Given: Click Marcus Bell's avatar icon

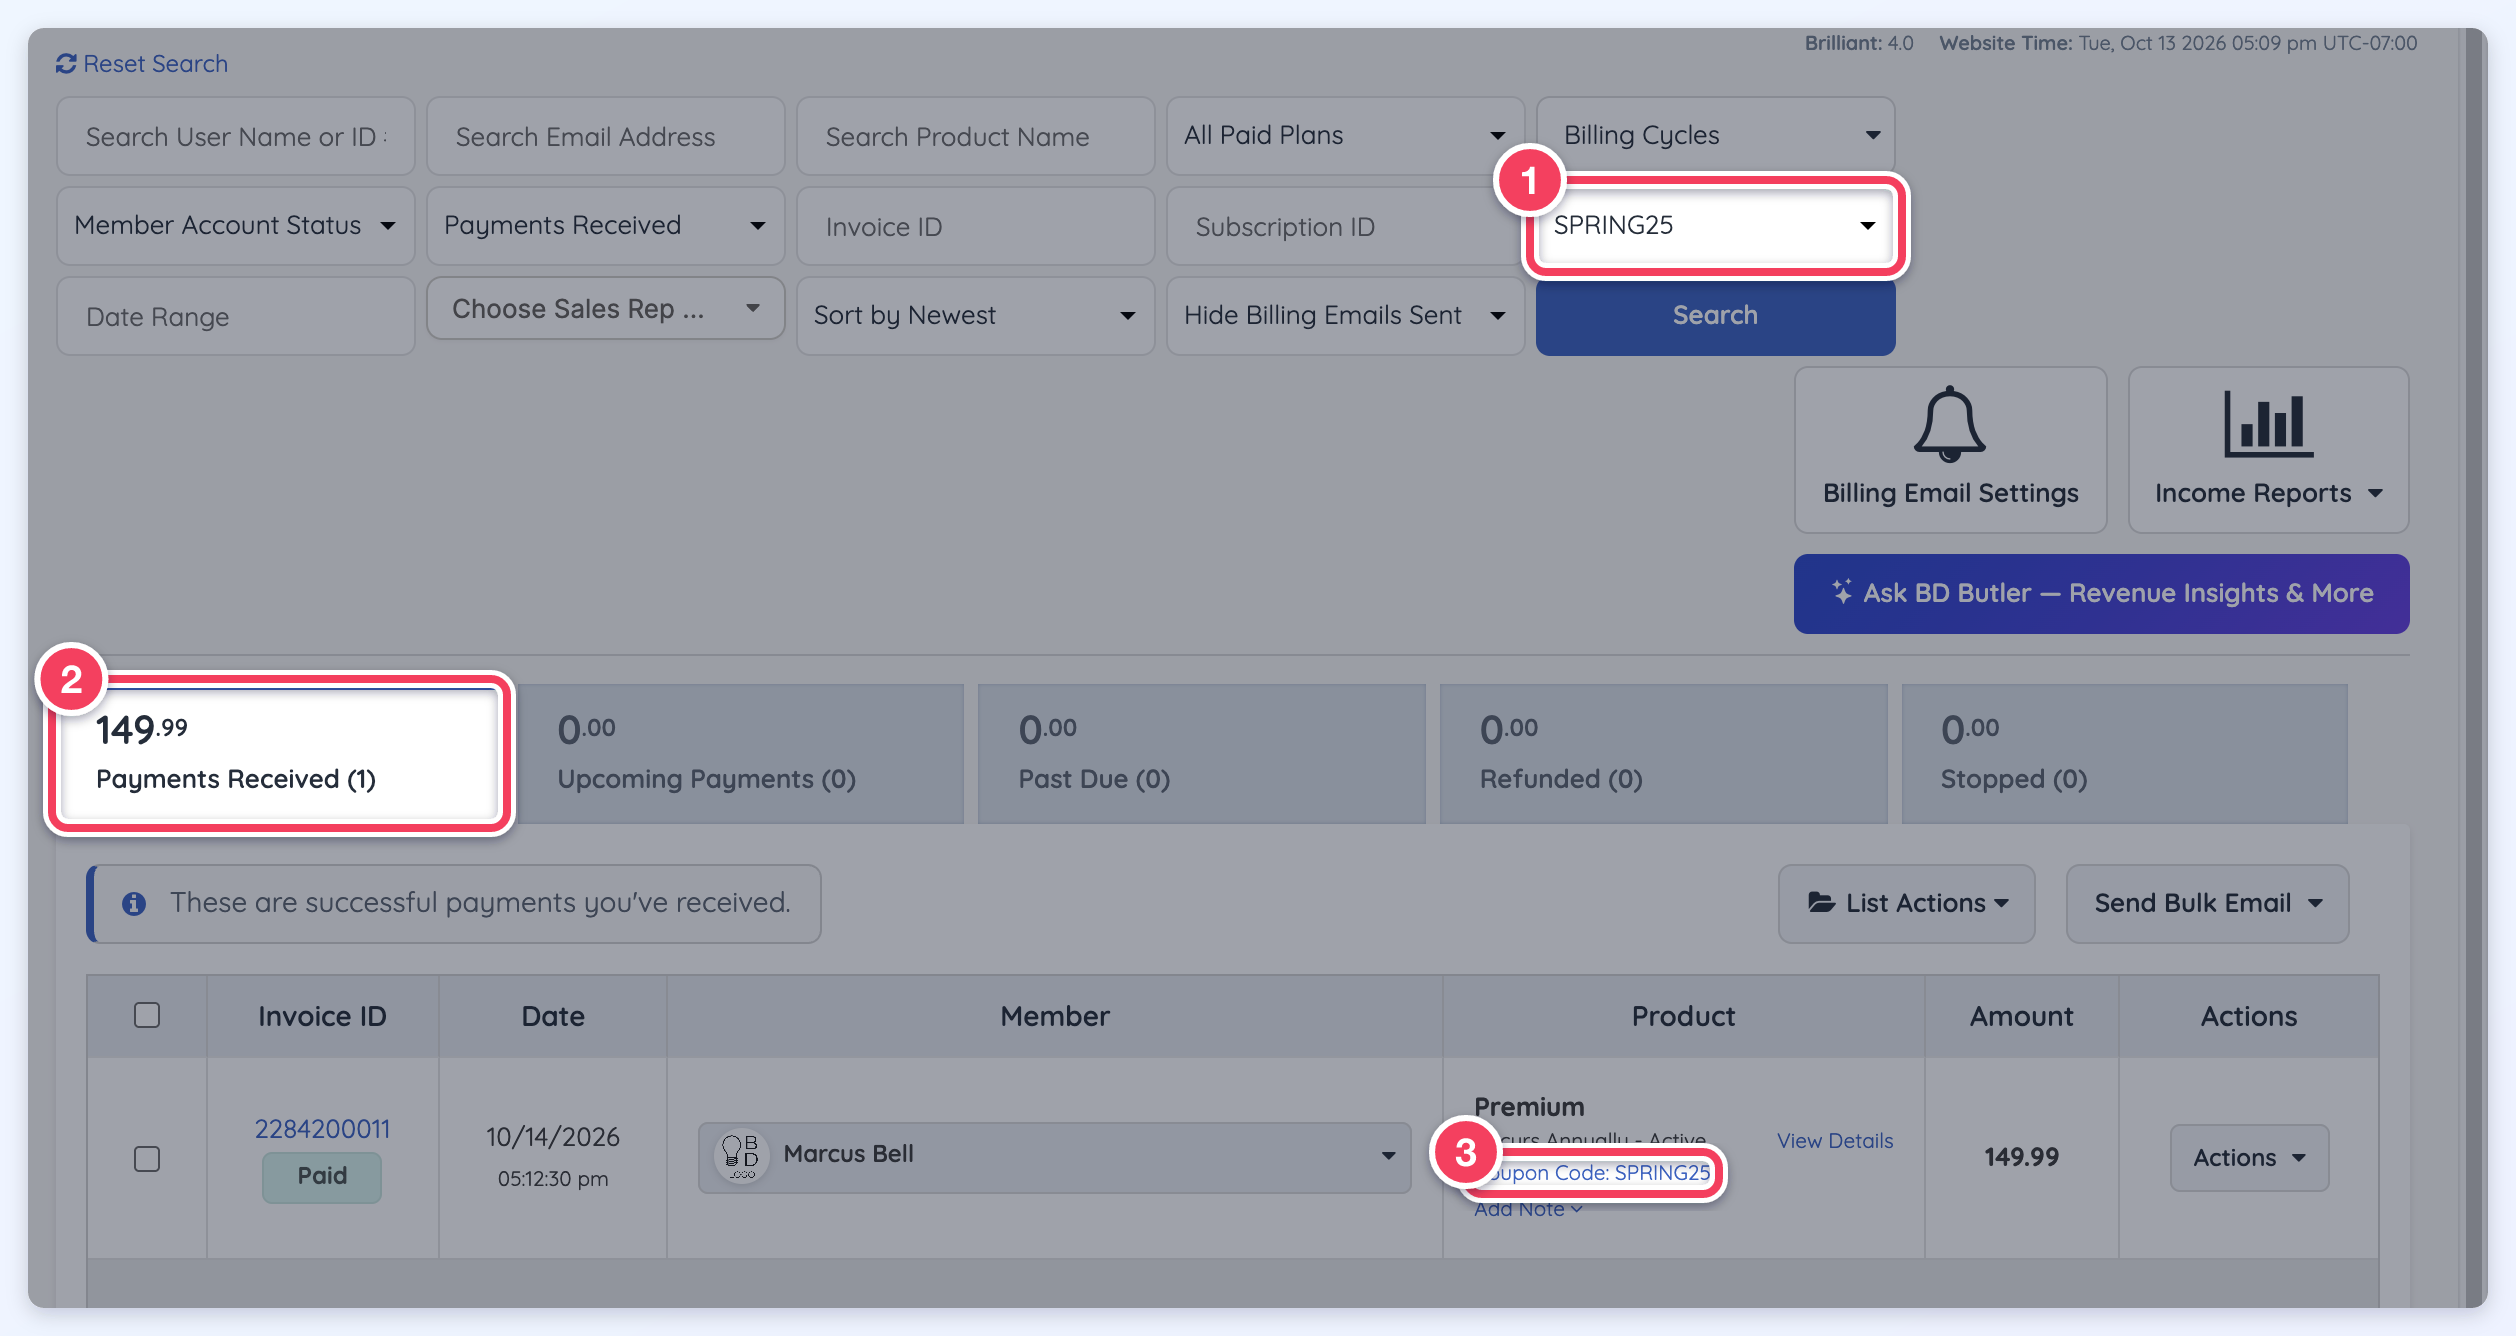Looking at the screenshot, I should point(741,1156).
